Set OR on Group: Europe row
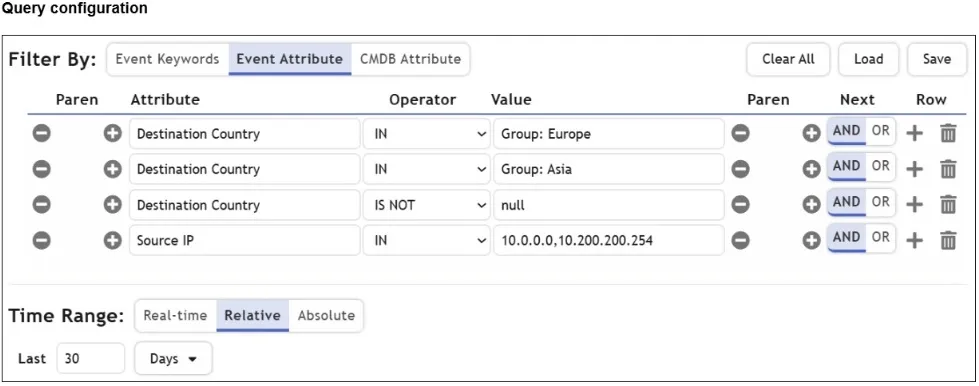The width and height of the screenshot is (979, 386). pyautogui.click(x=880, y=131)
